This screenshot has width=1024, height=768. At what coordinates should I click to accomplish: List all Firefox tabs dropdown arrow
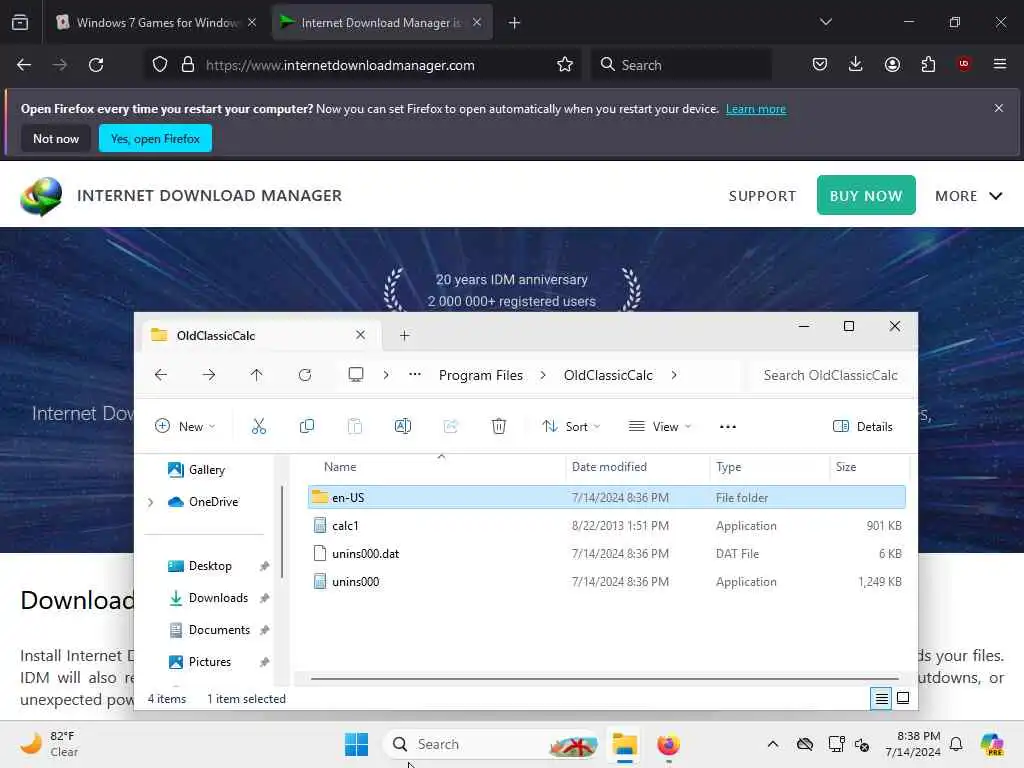point(825,22)
